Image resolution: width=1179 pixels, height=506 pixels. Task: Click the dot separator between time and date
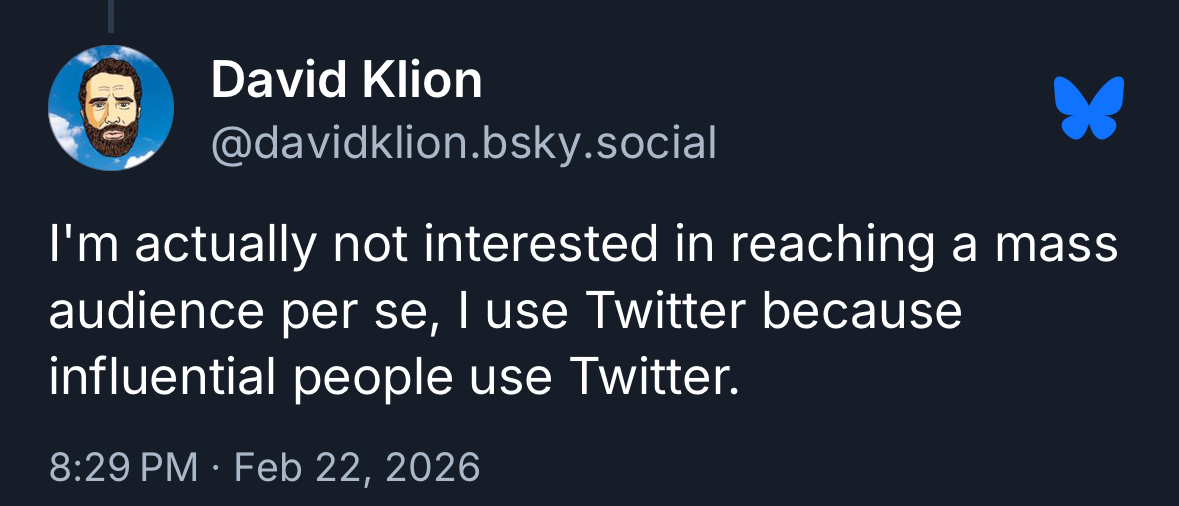click(217, 467)
